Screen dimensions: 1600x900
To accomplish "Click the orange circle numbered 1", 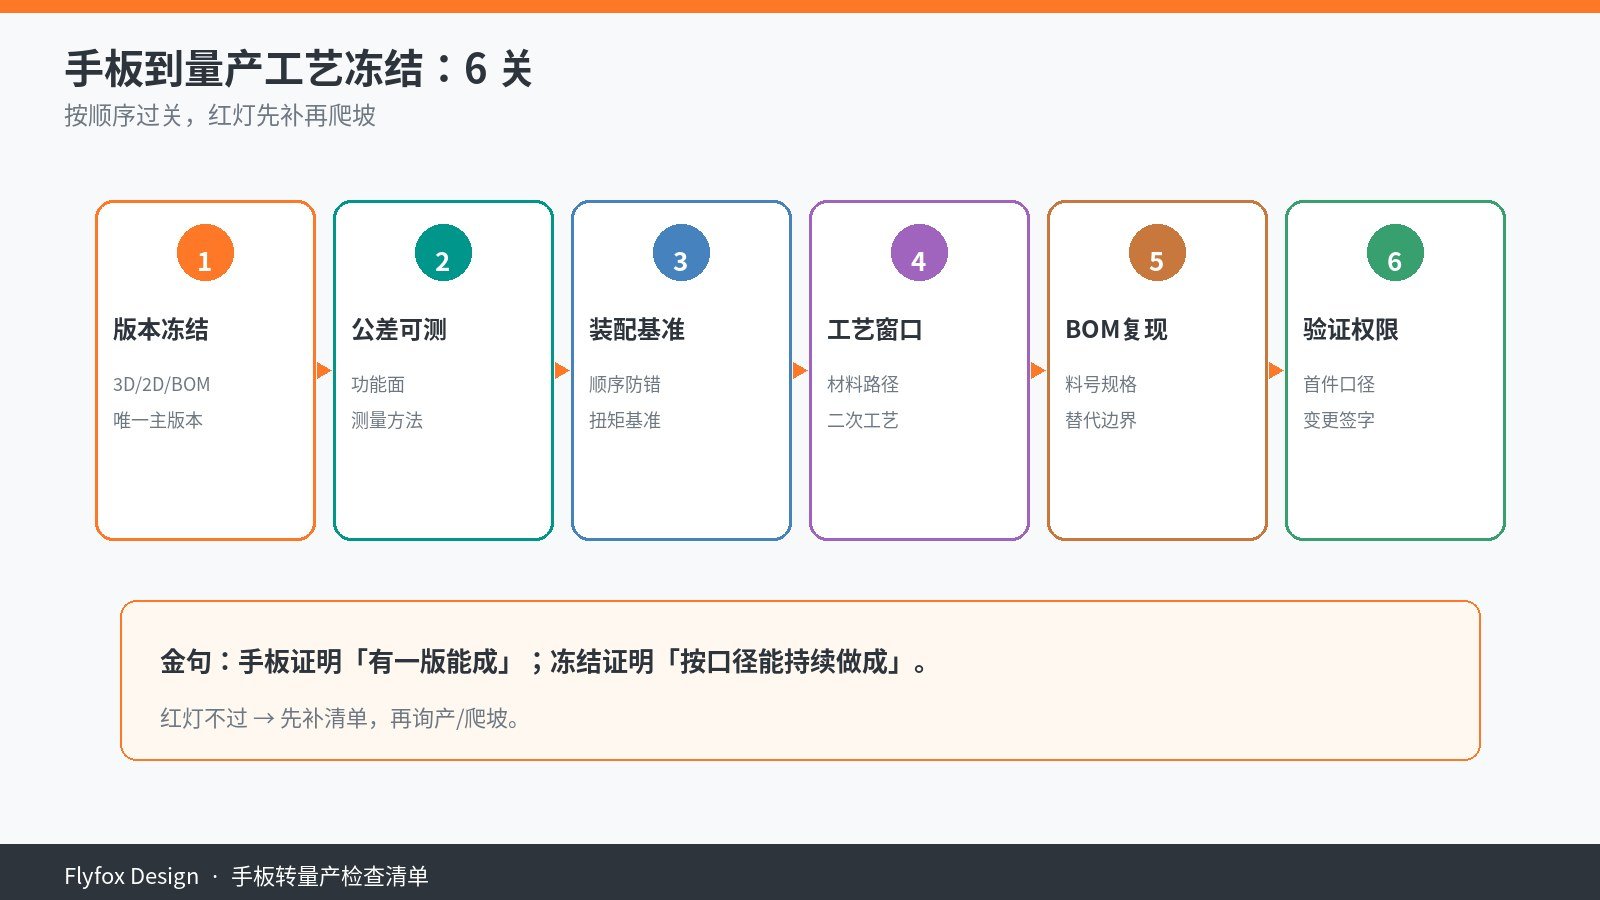I will pos(205,253).
